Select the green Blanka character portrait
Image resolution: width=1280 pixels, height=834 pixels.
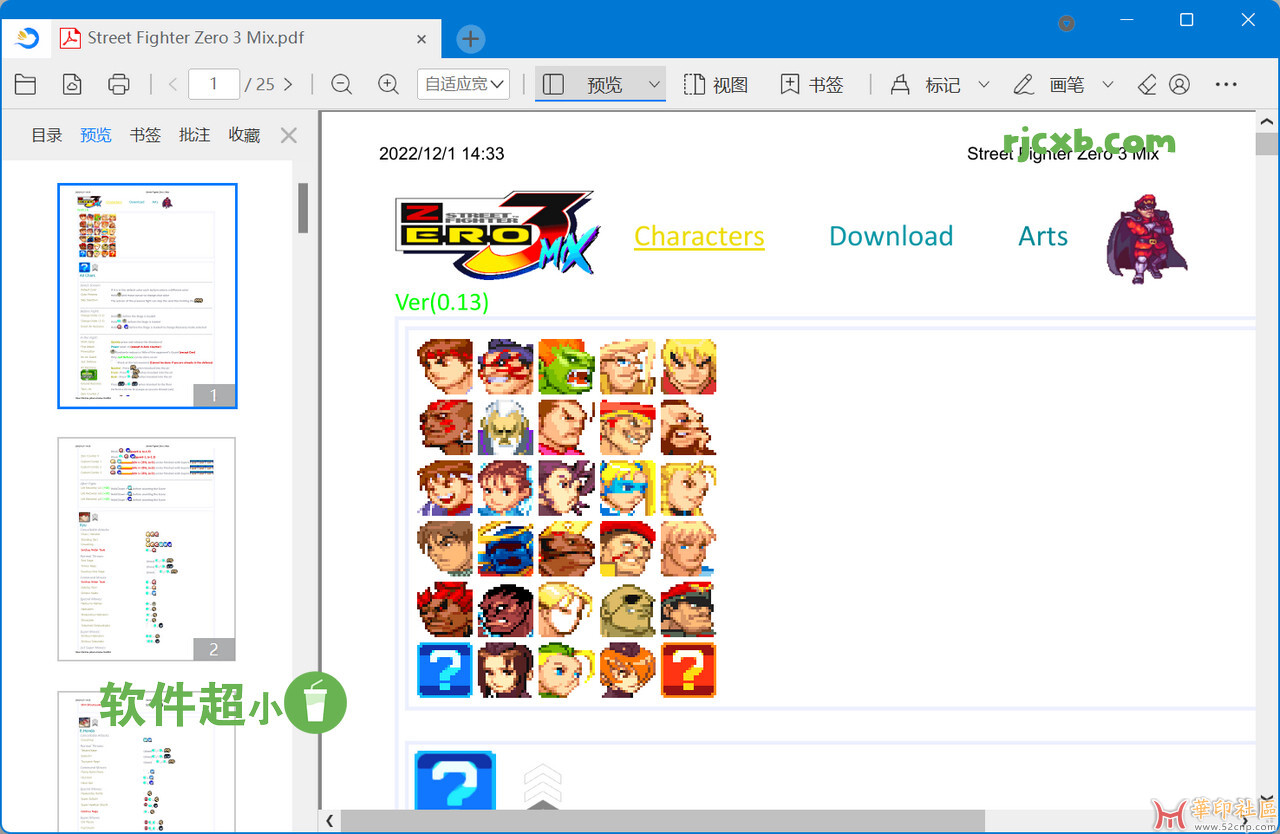[566, 366]
